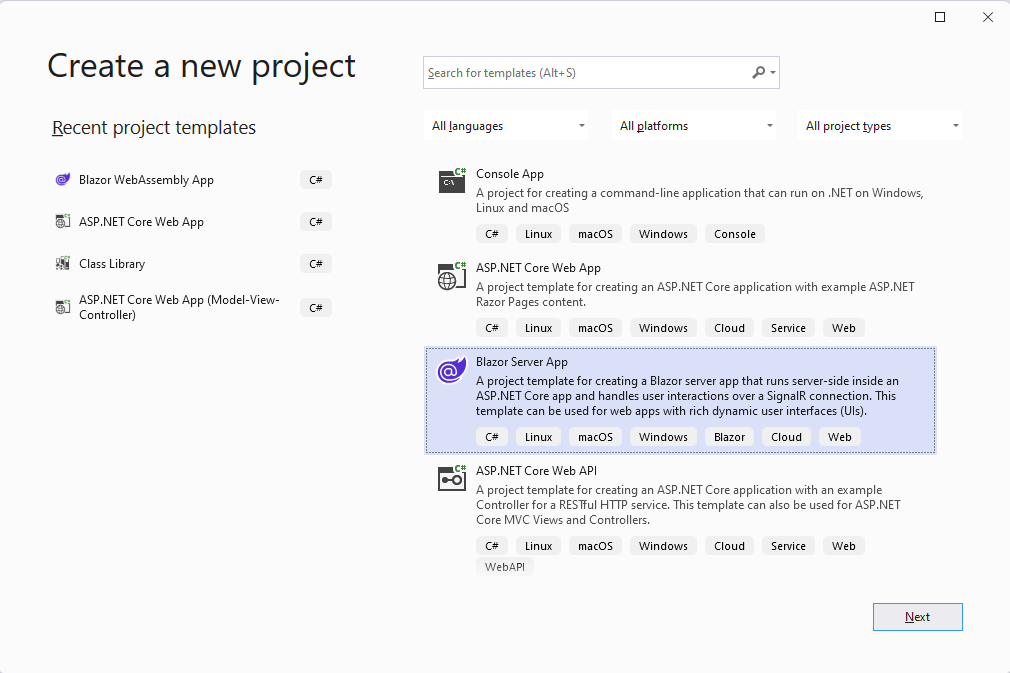Image resolution: width=1010 pixels, height=673 pixels.
Task: Open the All project types dropdown
Action: (x=880, y=126)
